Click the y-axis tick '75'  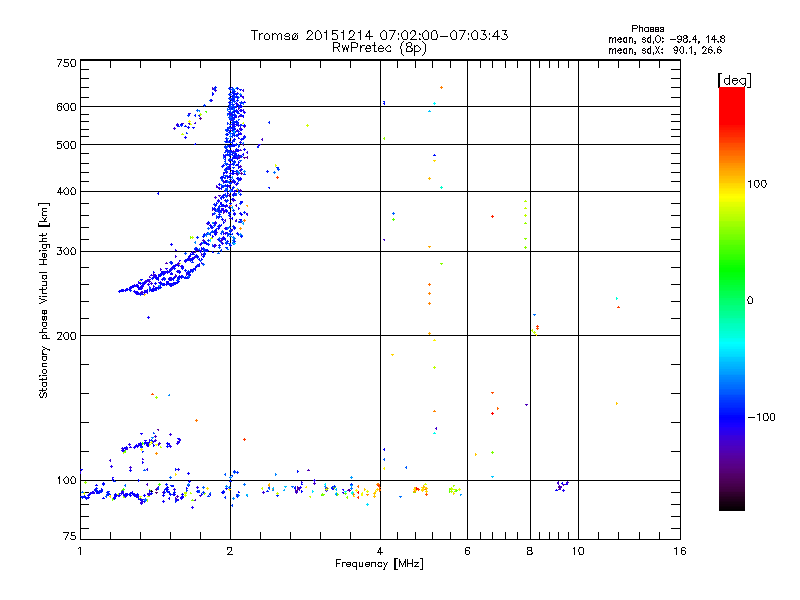tap(70, 536)
